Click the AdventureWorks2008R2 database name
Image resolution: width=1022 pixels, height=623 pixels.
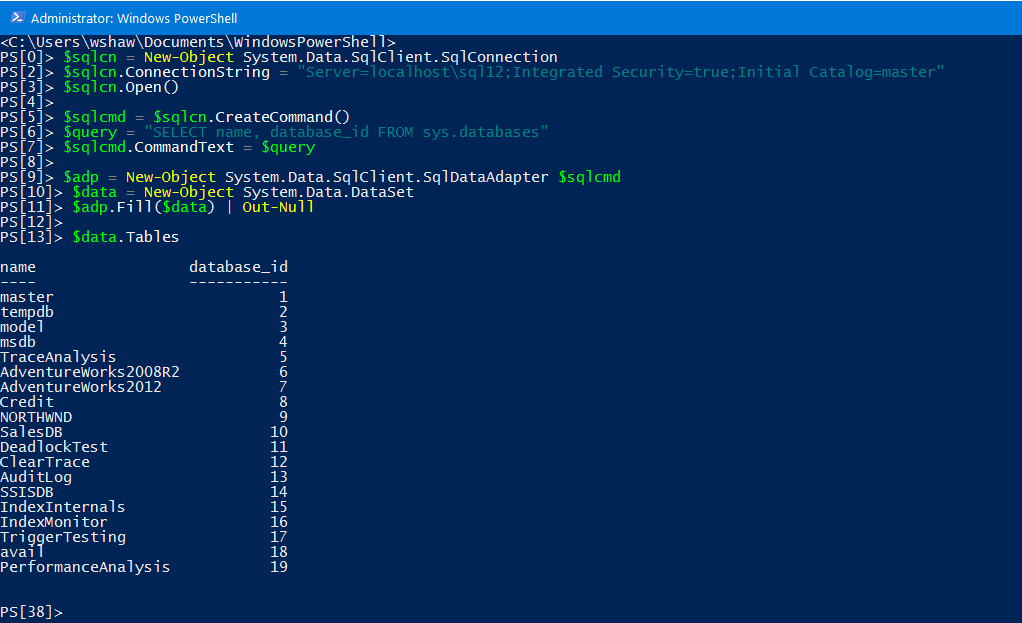click(x=90, y=372)
